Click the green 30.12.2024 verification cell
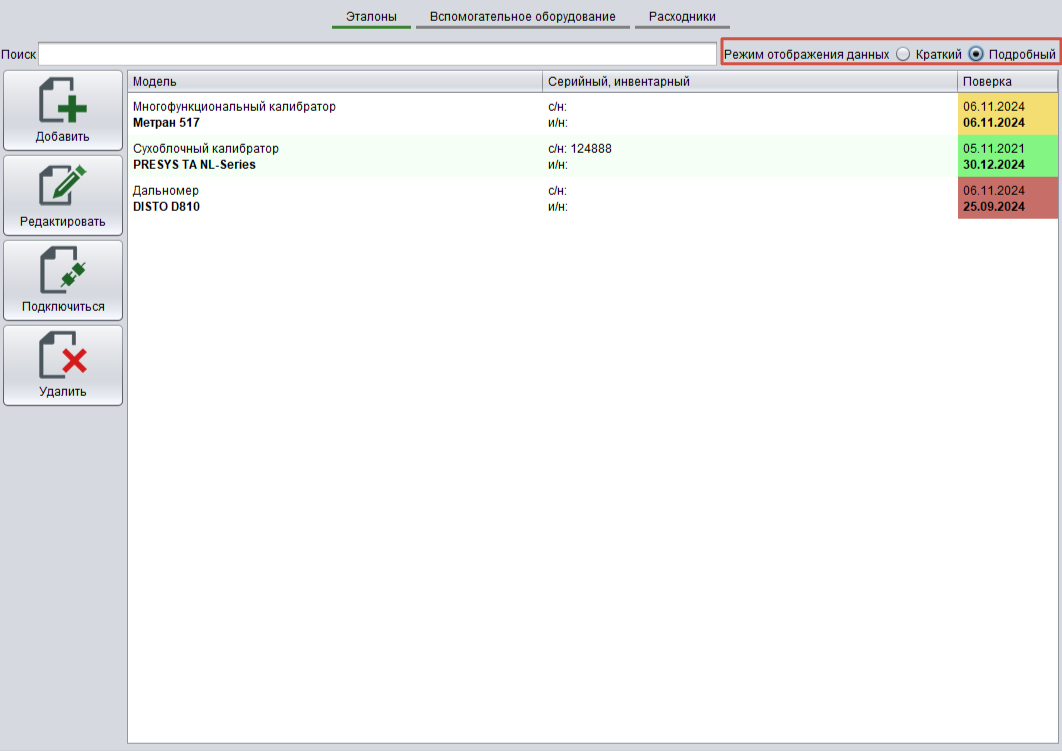Viewport: 1062px width, 751px height. click(x=1007, y=156)
